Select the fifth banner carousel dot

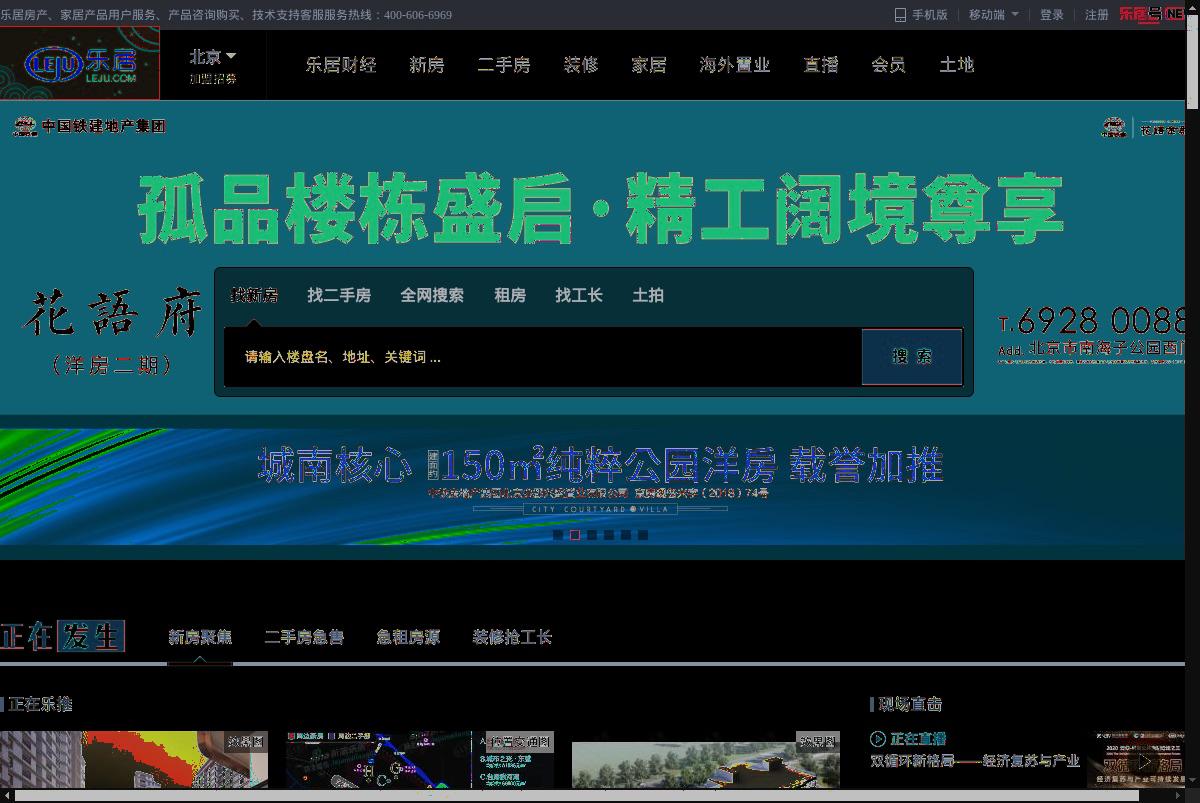[626, 535]
